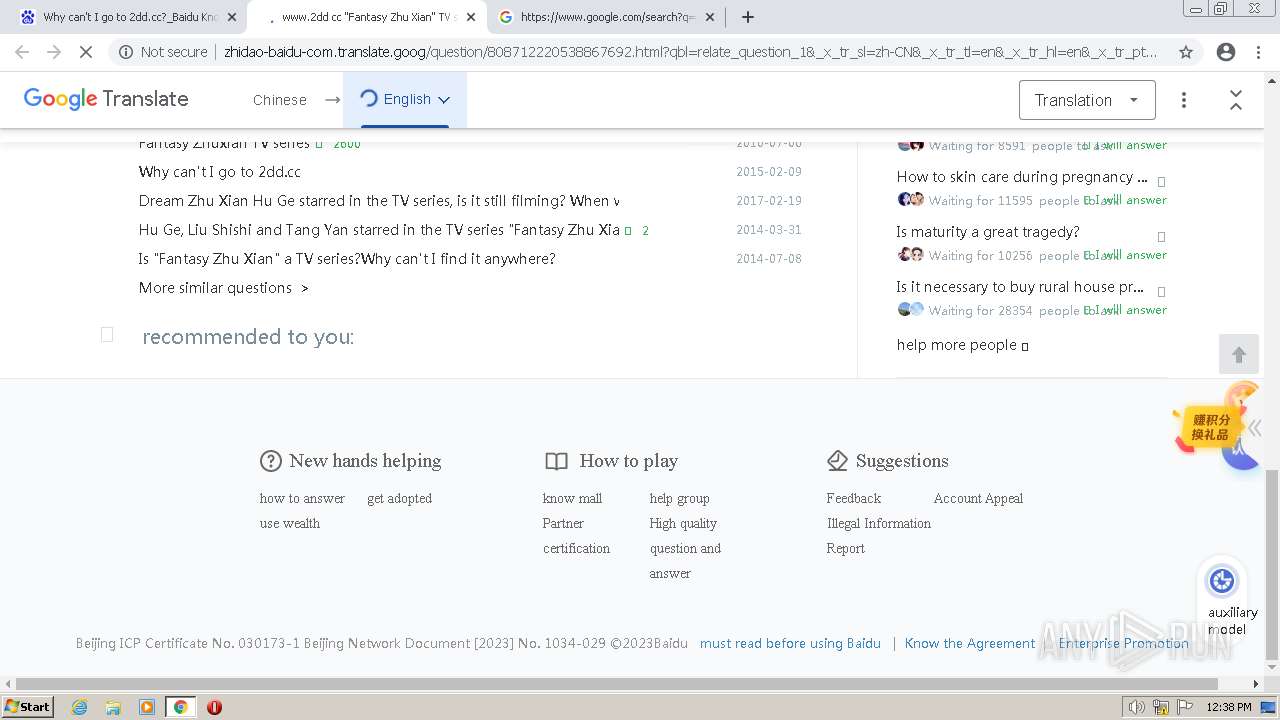Open Google Translate logo link
Screen dimensions: 1280x720
tap(106, 99)
